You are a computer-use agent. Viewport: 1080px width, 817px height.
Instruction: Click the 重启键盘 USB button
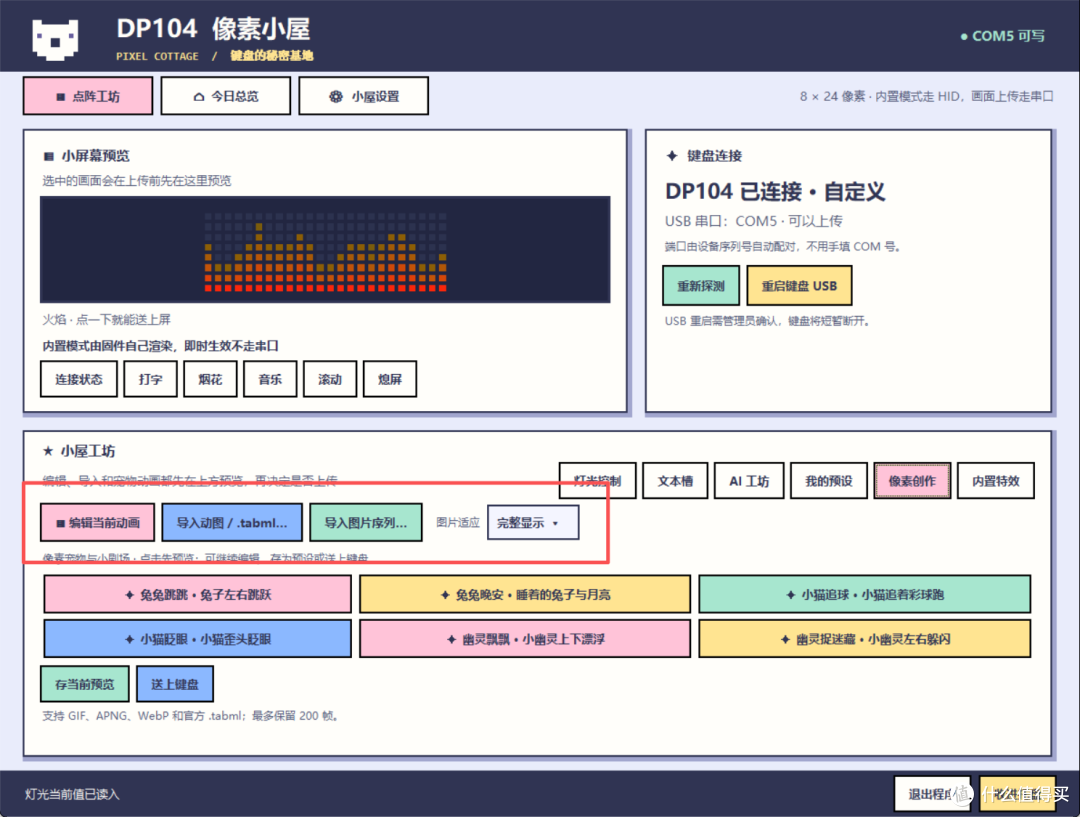pyautogui.click(x=799, y=285)
